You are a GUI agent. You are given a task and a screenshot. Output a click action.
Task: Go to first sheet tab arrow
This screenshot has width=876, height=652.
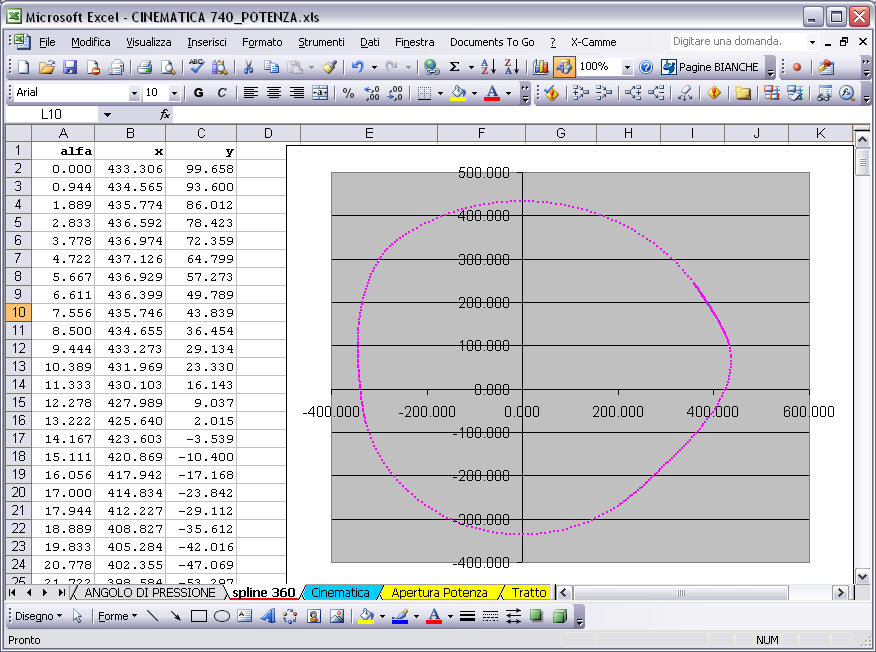pos(12,592)
